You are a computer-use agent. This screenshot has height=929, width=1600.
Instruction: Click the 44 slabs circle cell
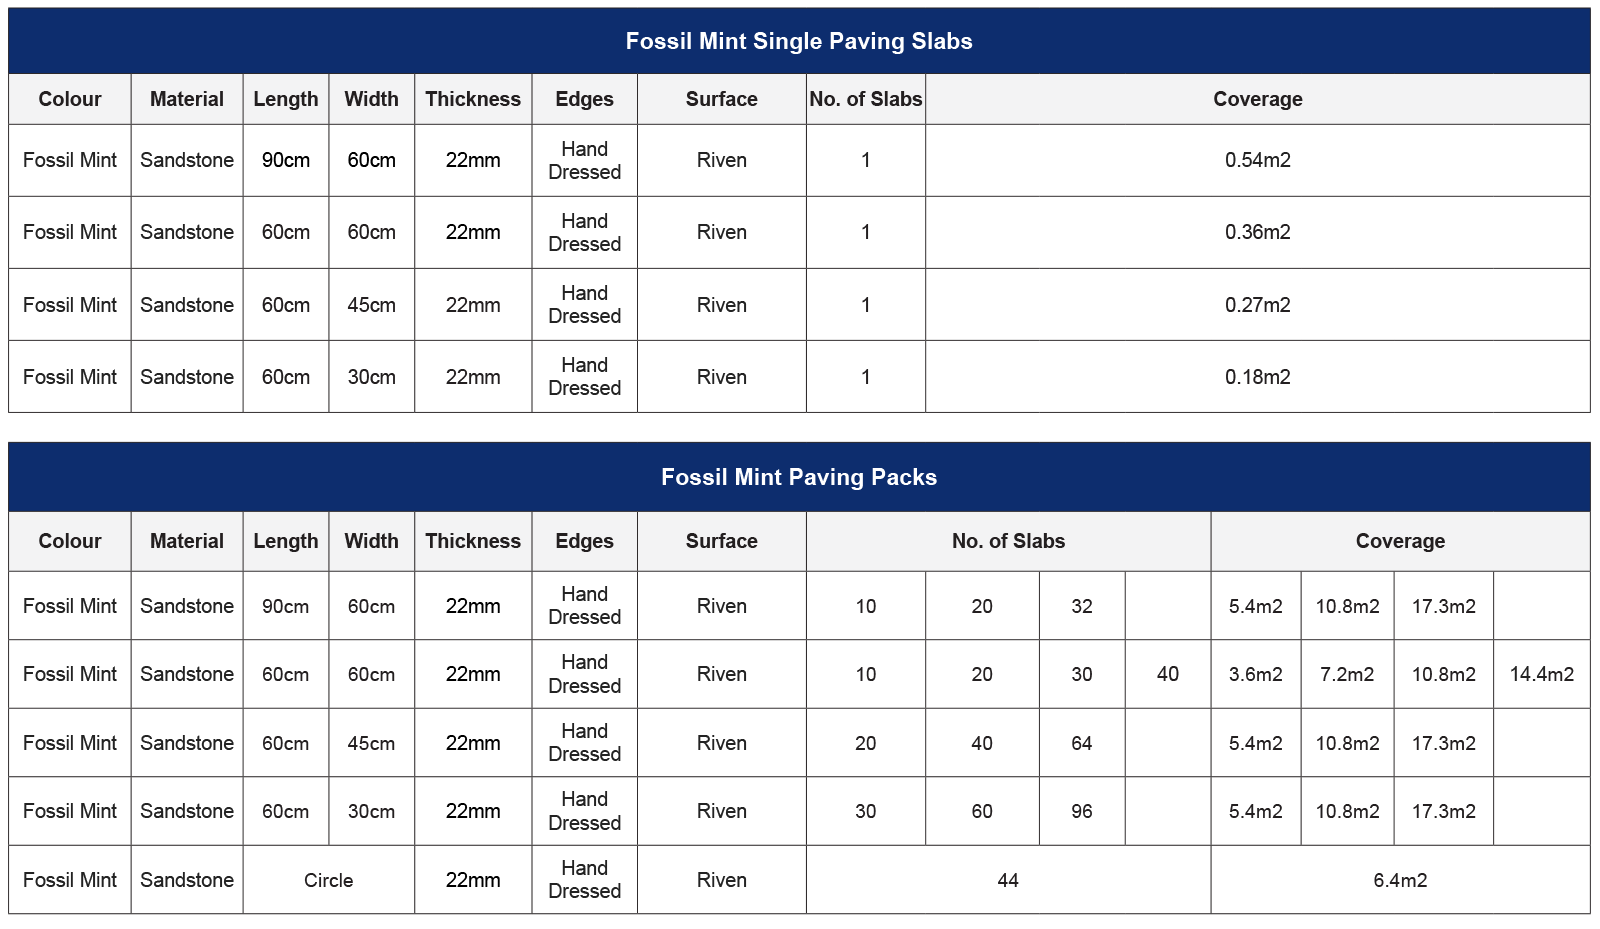click(x=1008, y=880)
